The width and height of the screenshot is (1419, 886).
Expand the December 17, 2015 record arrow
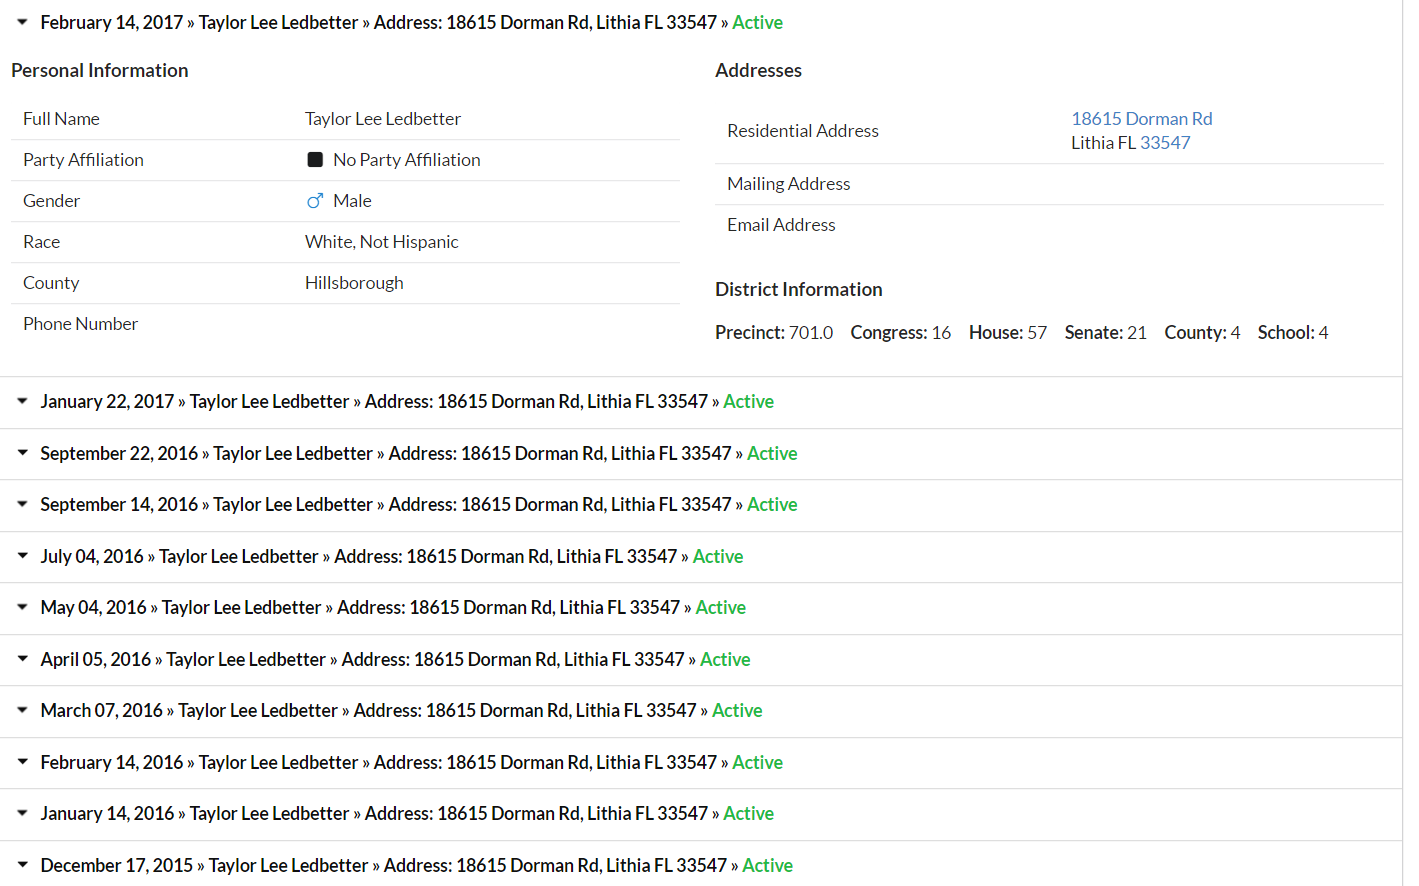[22, 865]
